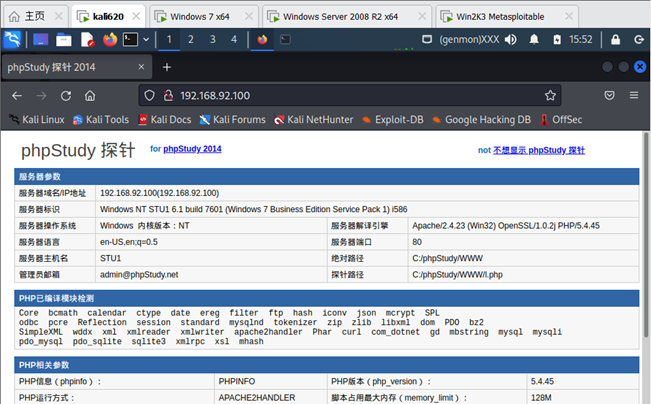Close the Win2K3 Metasploitable VM tab
The height and width of the screenshot is (404, 651).
coord(569,16)
